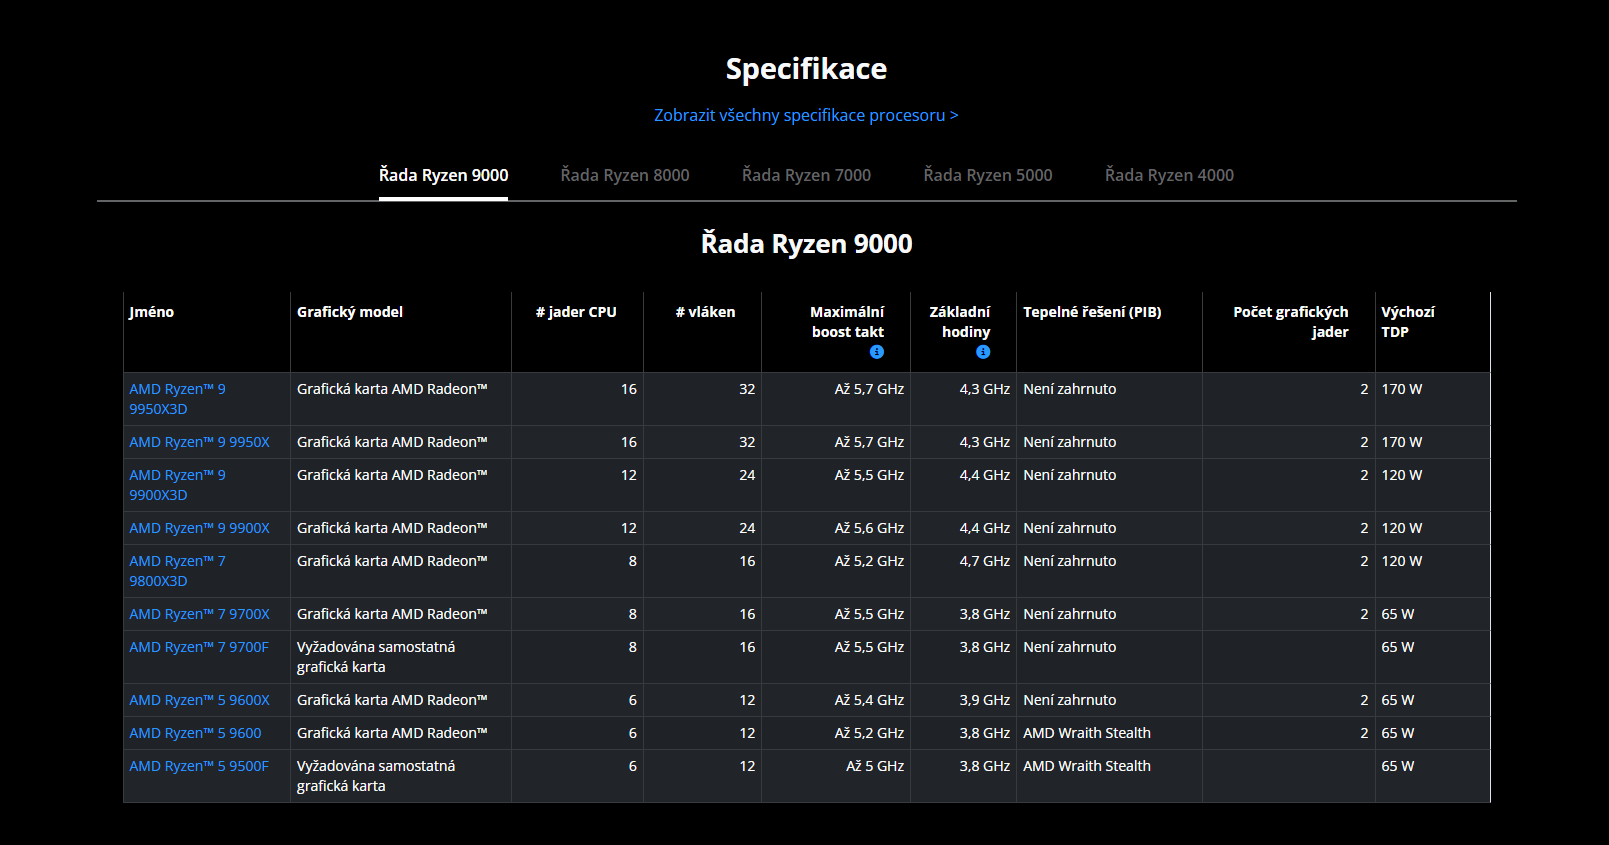The image size is (1609, 845).
Task: Click the Výchozí TDP column header
Action: coord(1407,322)
